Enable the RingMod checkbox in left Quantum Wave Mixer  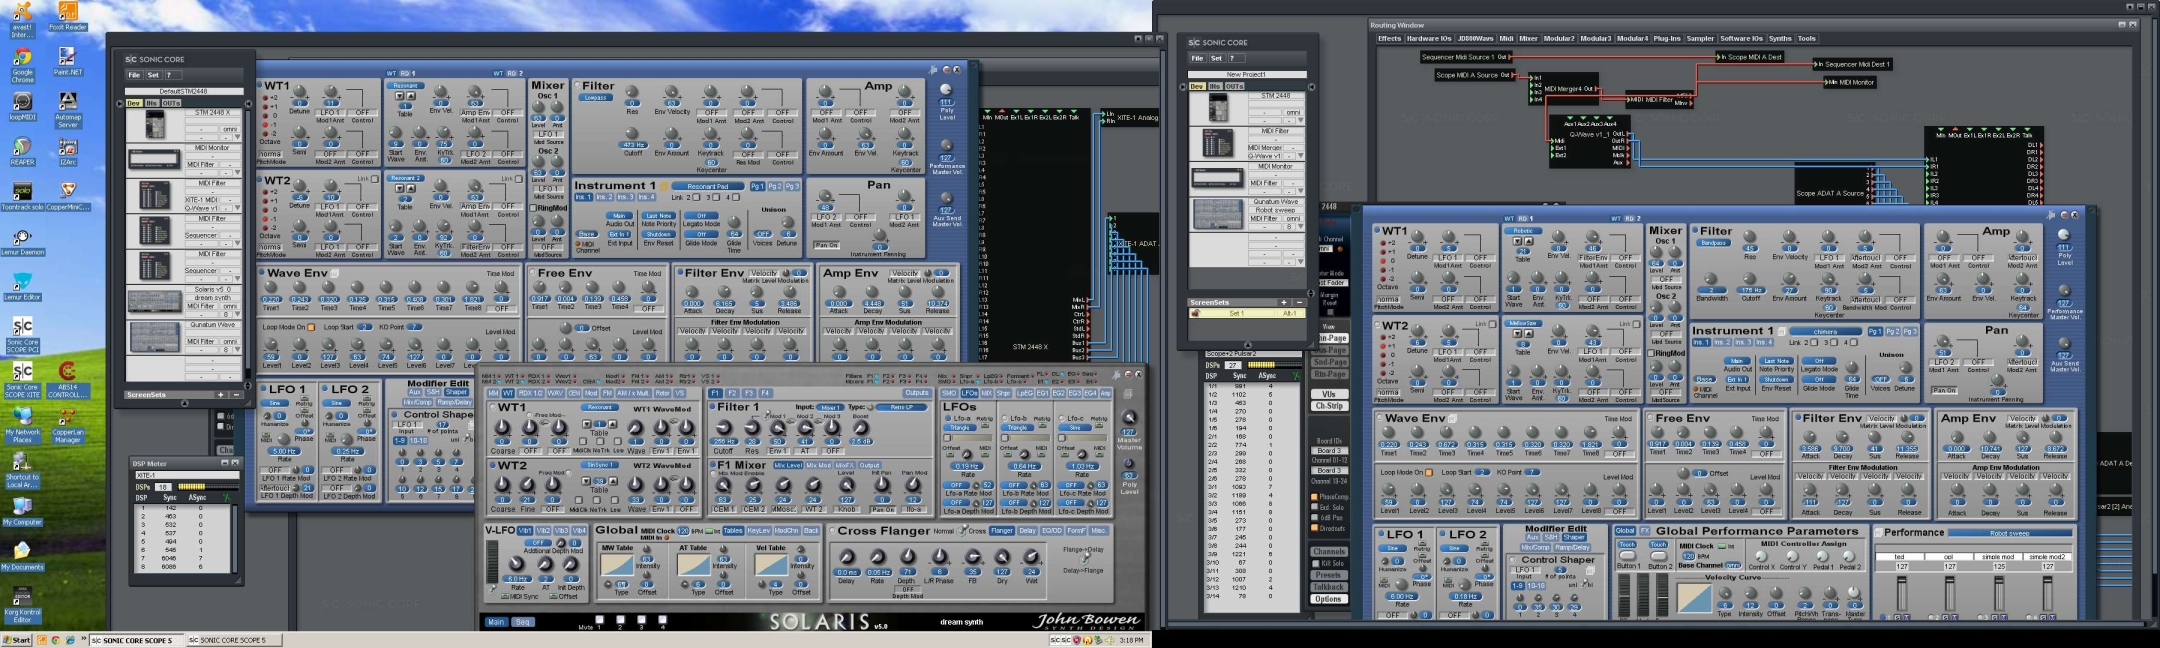(535, 208)
